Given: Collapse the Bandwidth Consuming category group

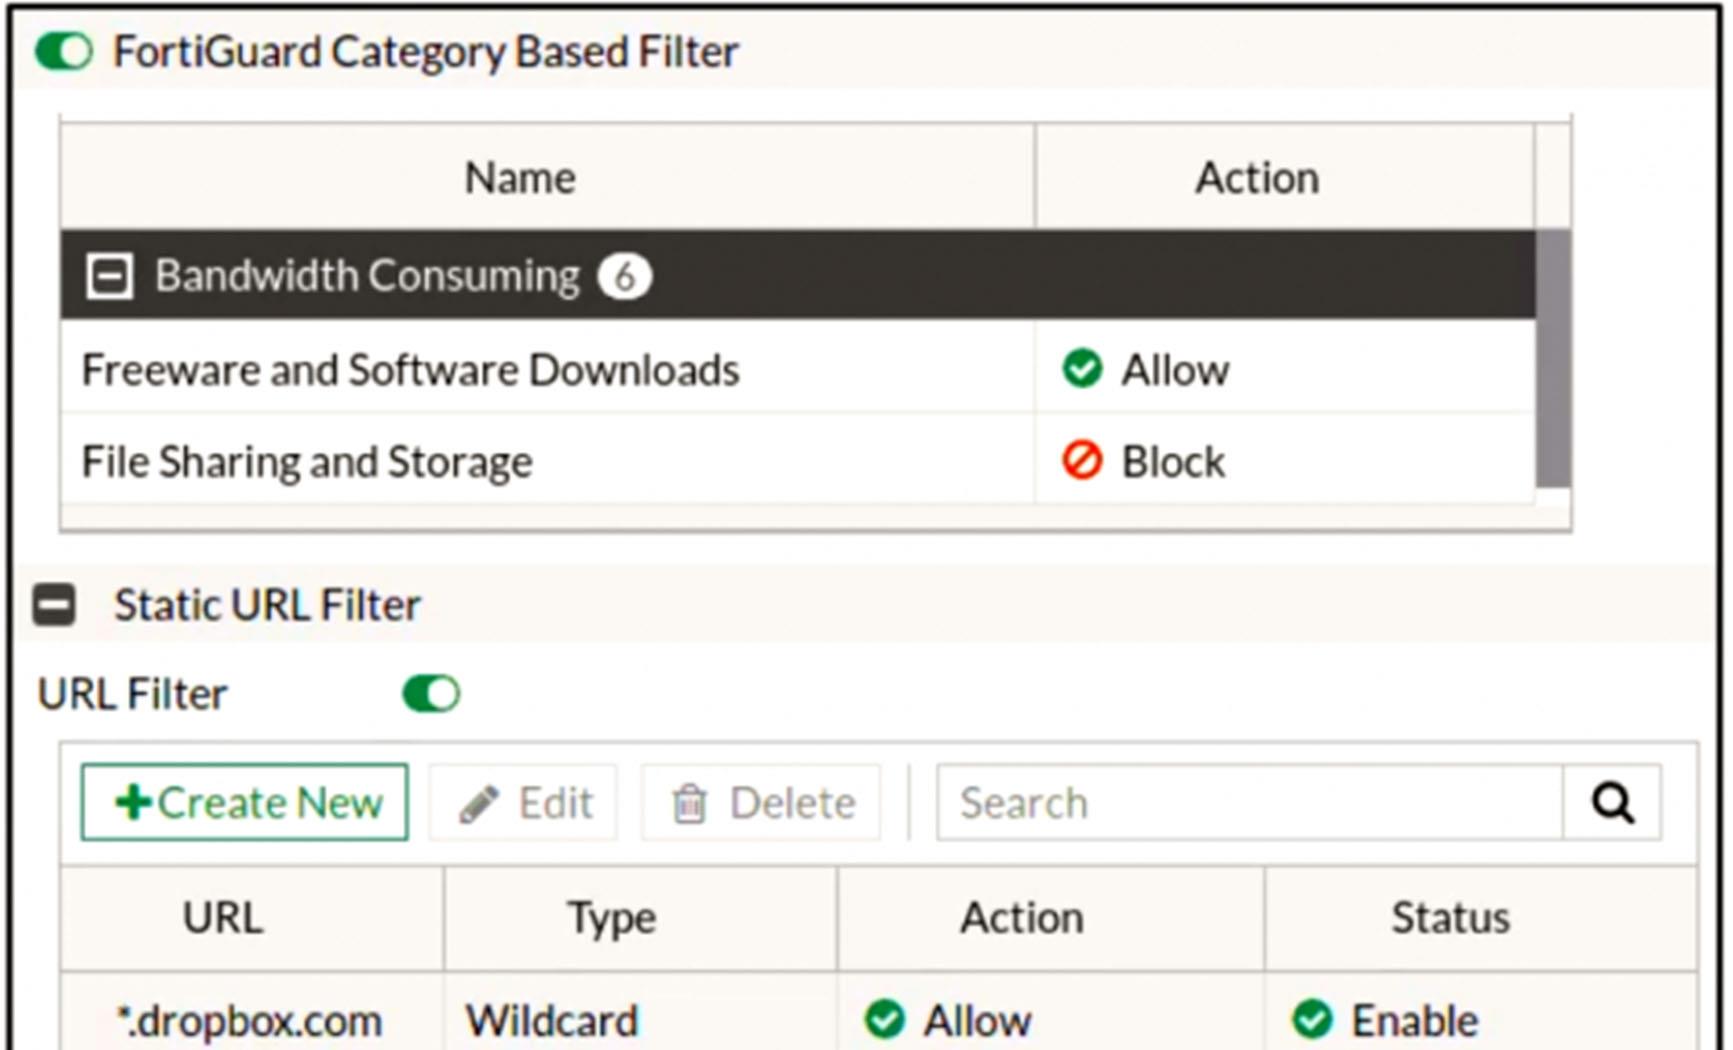Looking at the screenshot, I should [x=109, y=276].
